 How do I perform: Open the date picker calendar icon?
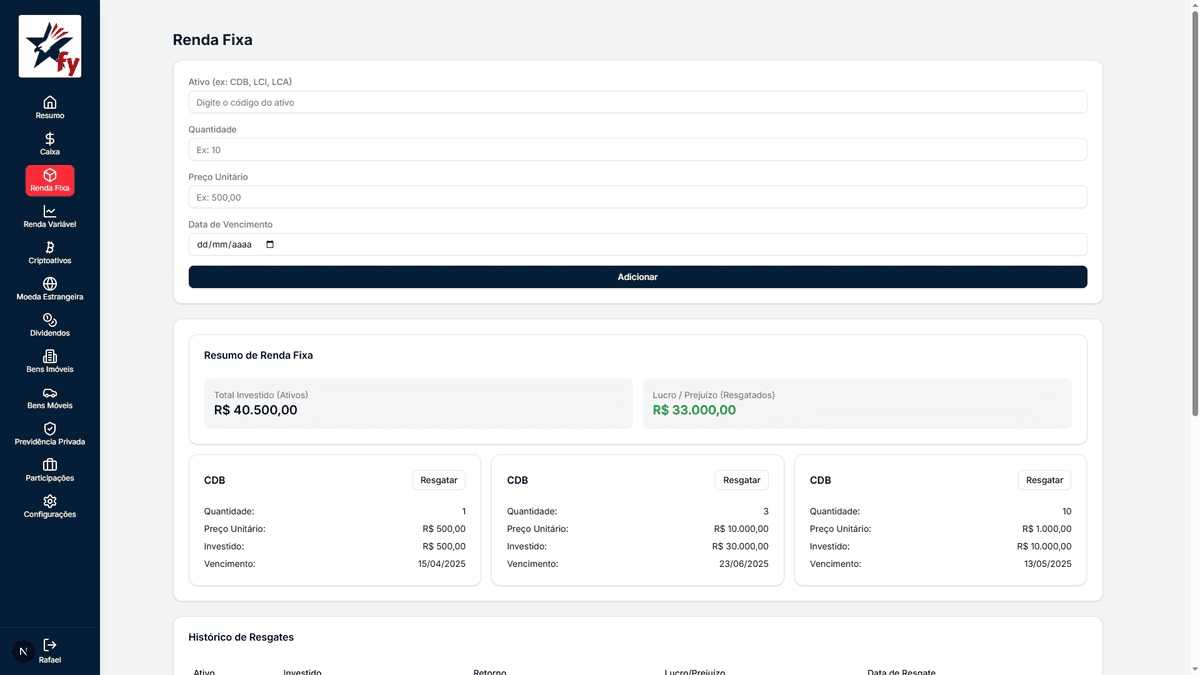(269, 244)
